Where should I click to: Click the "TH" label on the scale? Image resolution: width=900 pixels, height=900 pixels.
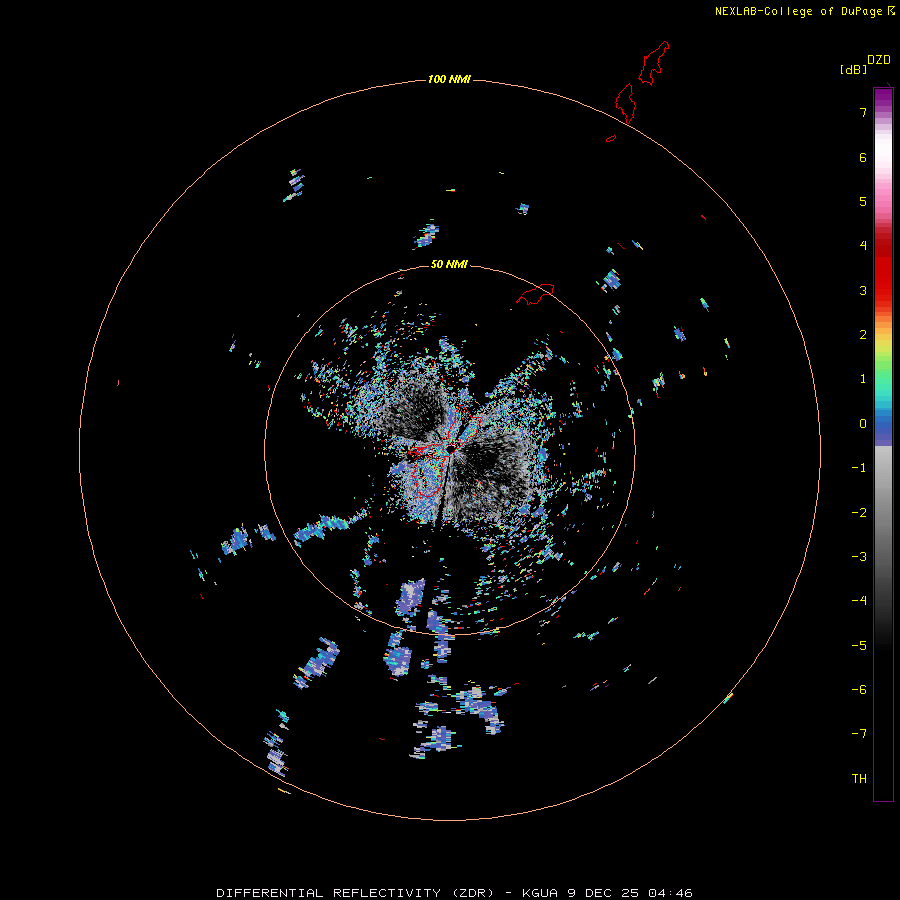(859, 779)
